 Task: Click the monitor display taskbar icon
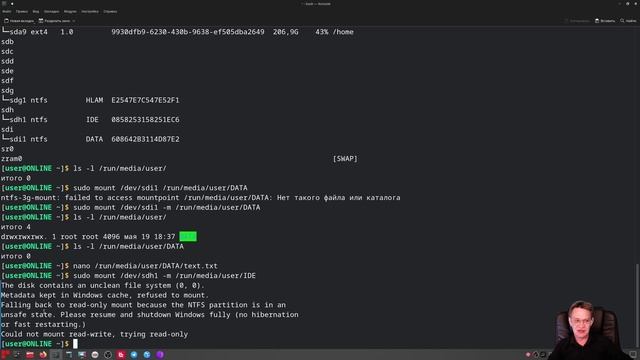[x=82, y=355]
